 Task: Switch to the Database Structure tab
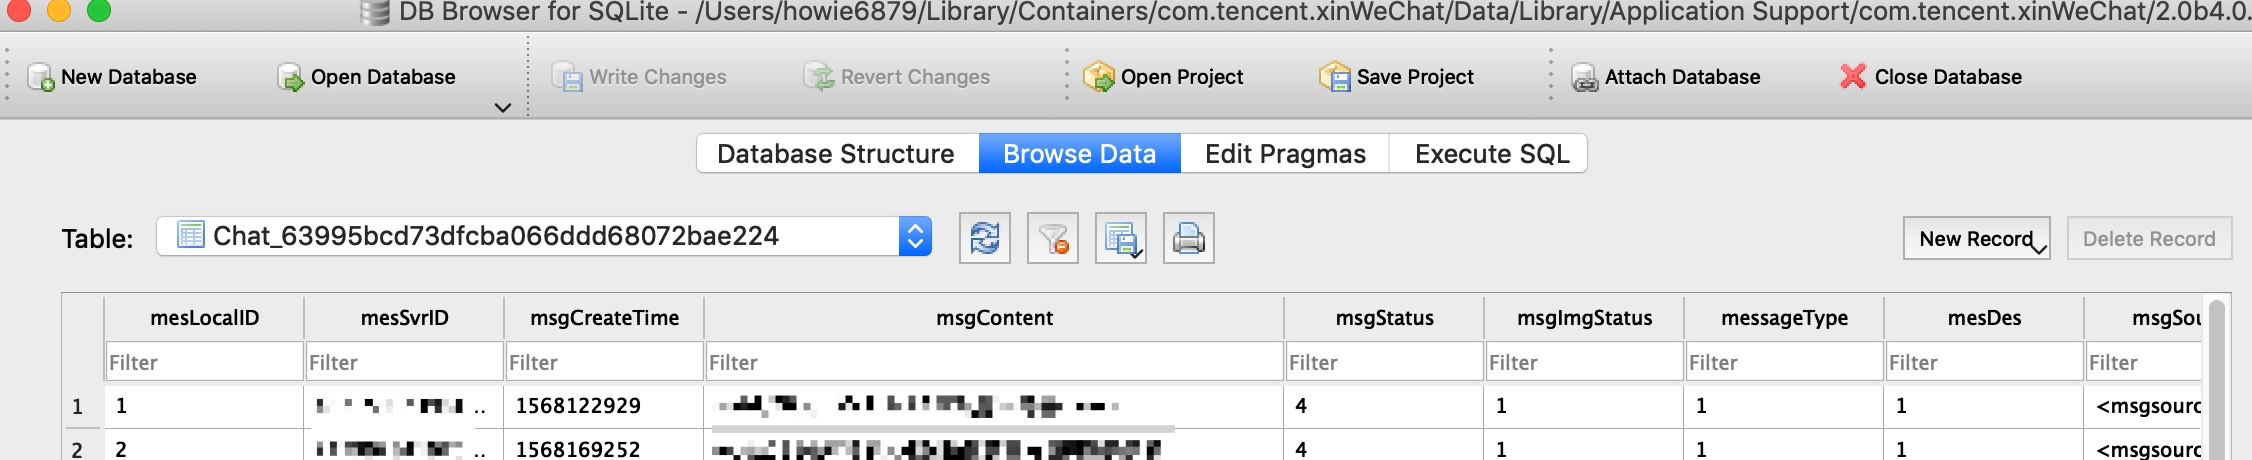click(x=836, y=154)
